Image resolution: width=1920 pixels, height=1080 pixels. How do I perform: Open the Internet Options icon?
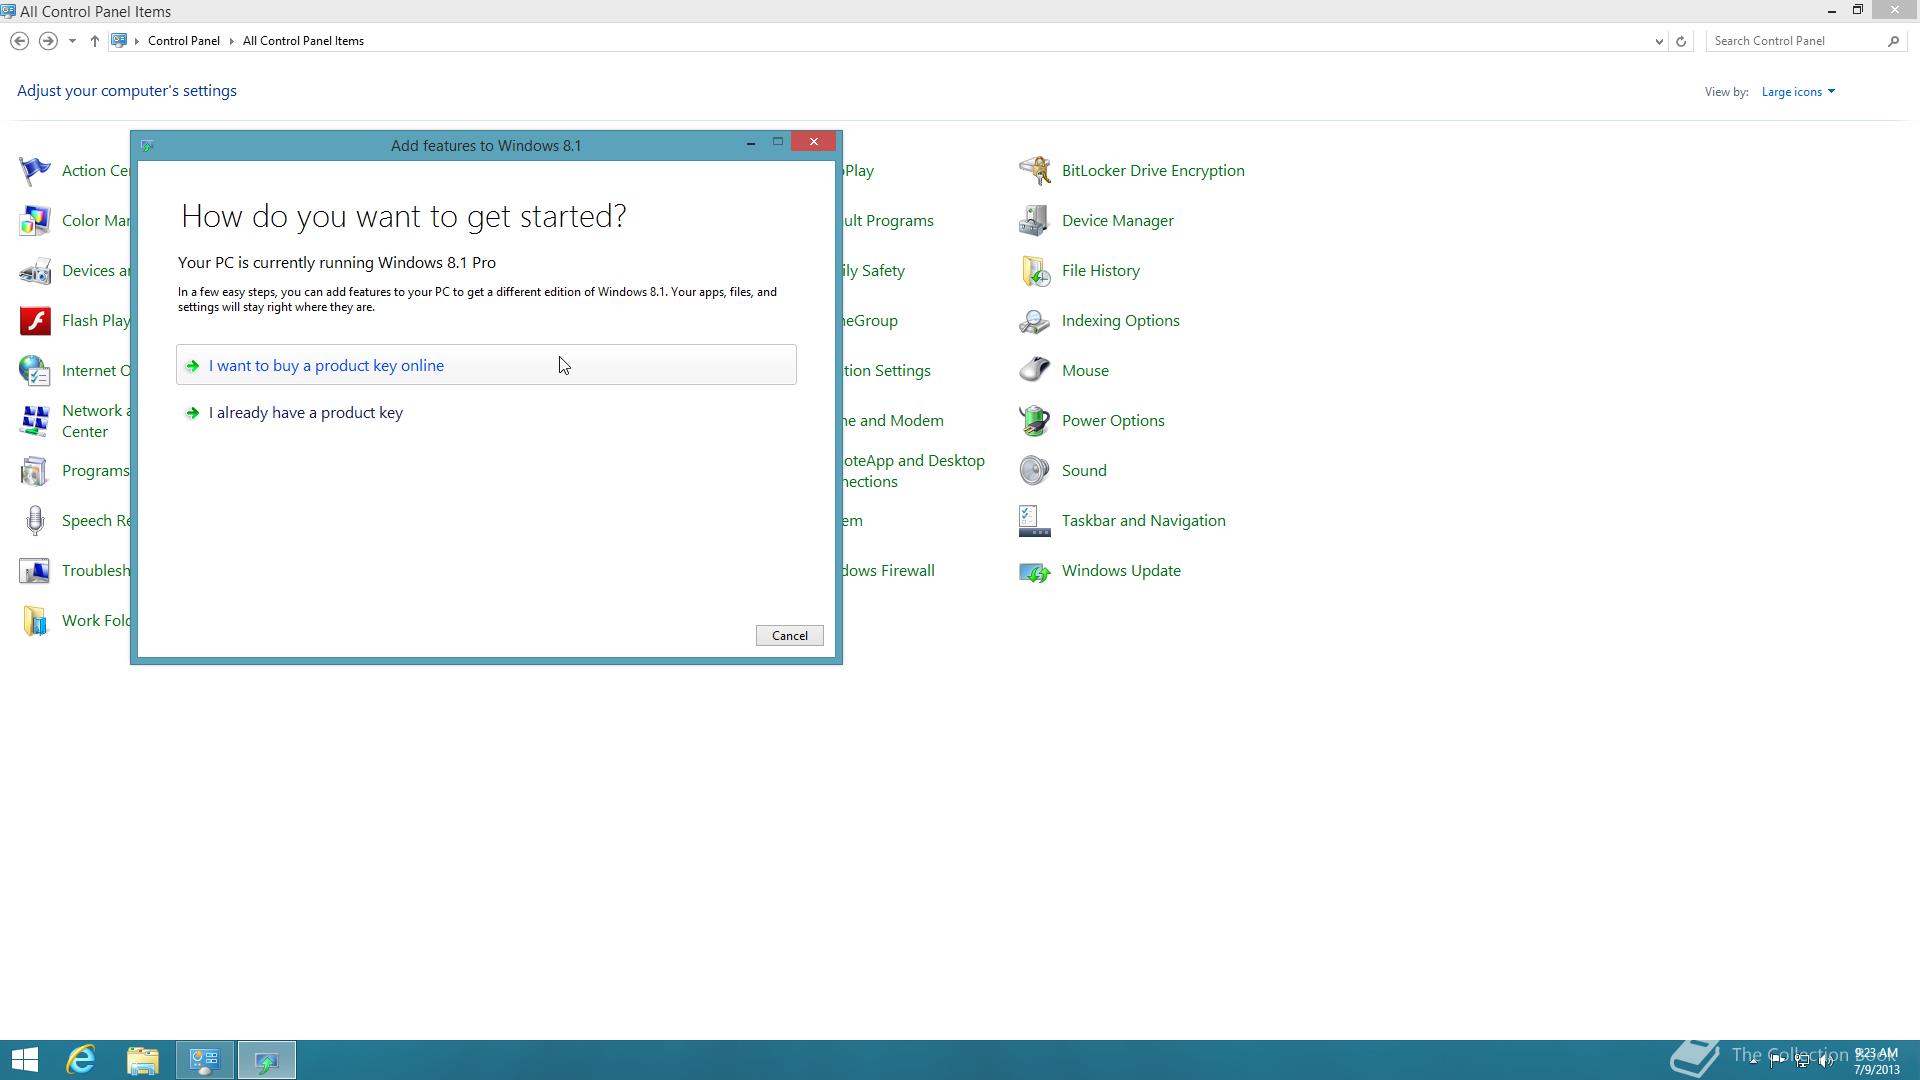(35, 371)
